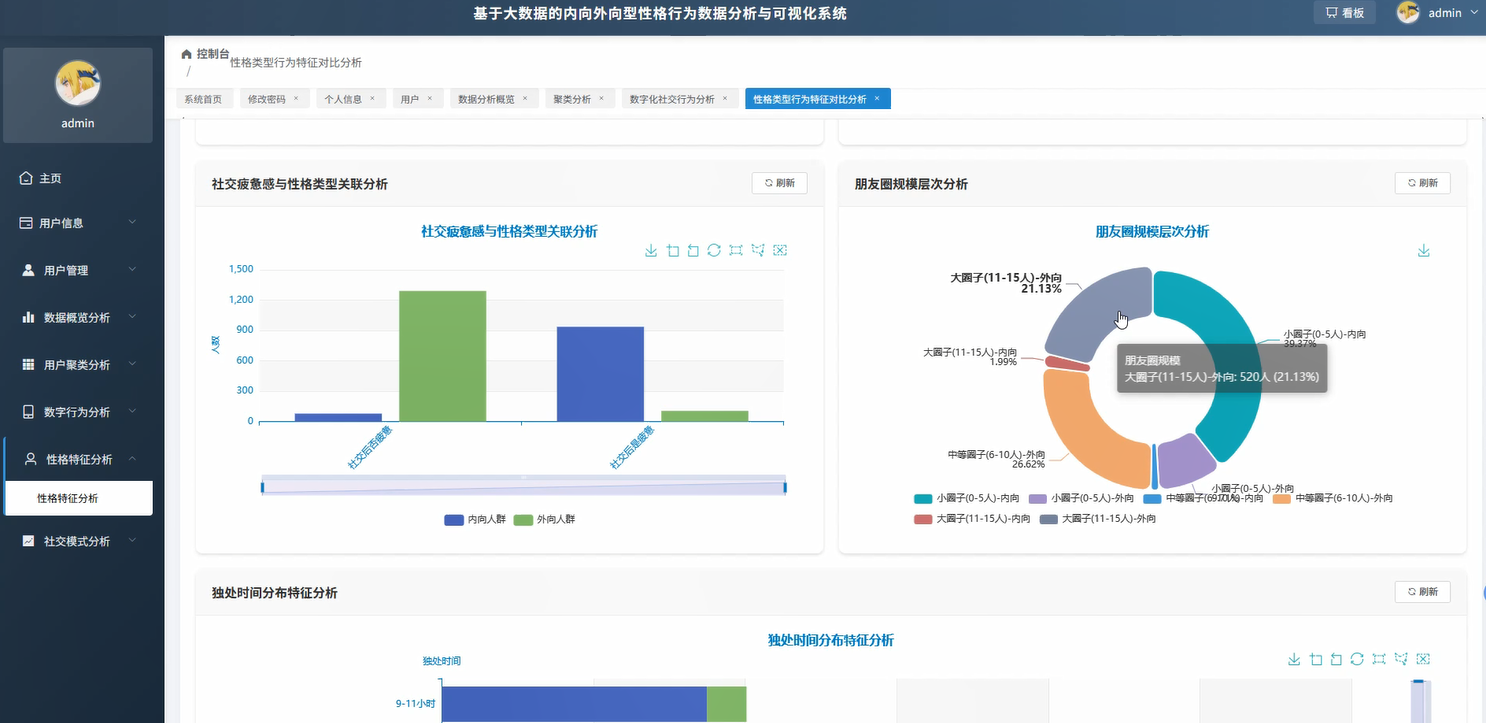The height and width of the screenshot is (723, 1486).
Task: Toggle 中等圈子(6-10人)-外向 legend entry
Action: point(1333,498)
